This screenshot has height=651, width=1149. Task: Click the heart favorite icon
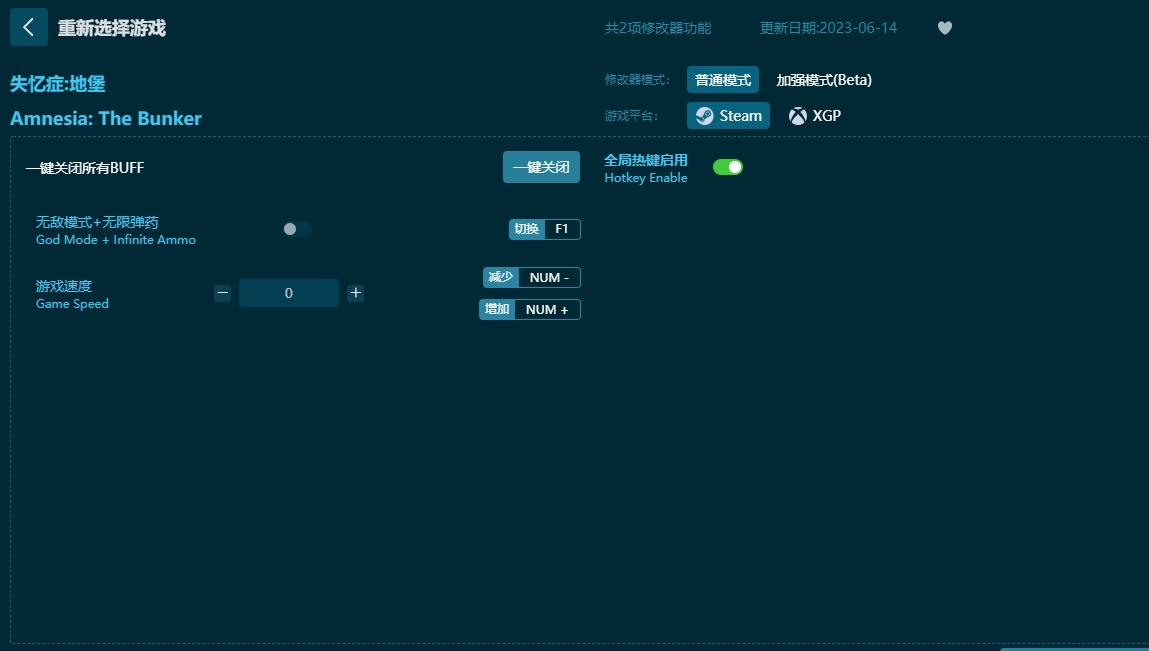coord(945,28)
